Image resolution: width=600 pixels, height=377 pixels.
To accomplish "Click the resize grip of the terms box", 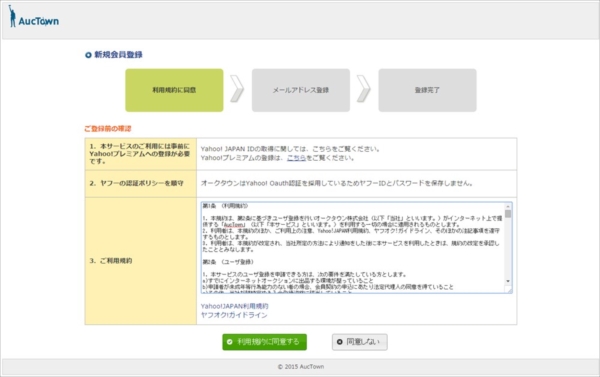I will coord(509,290).
